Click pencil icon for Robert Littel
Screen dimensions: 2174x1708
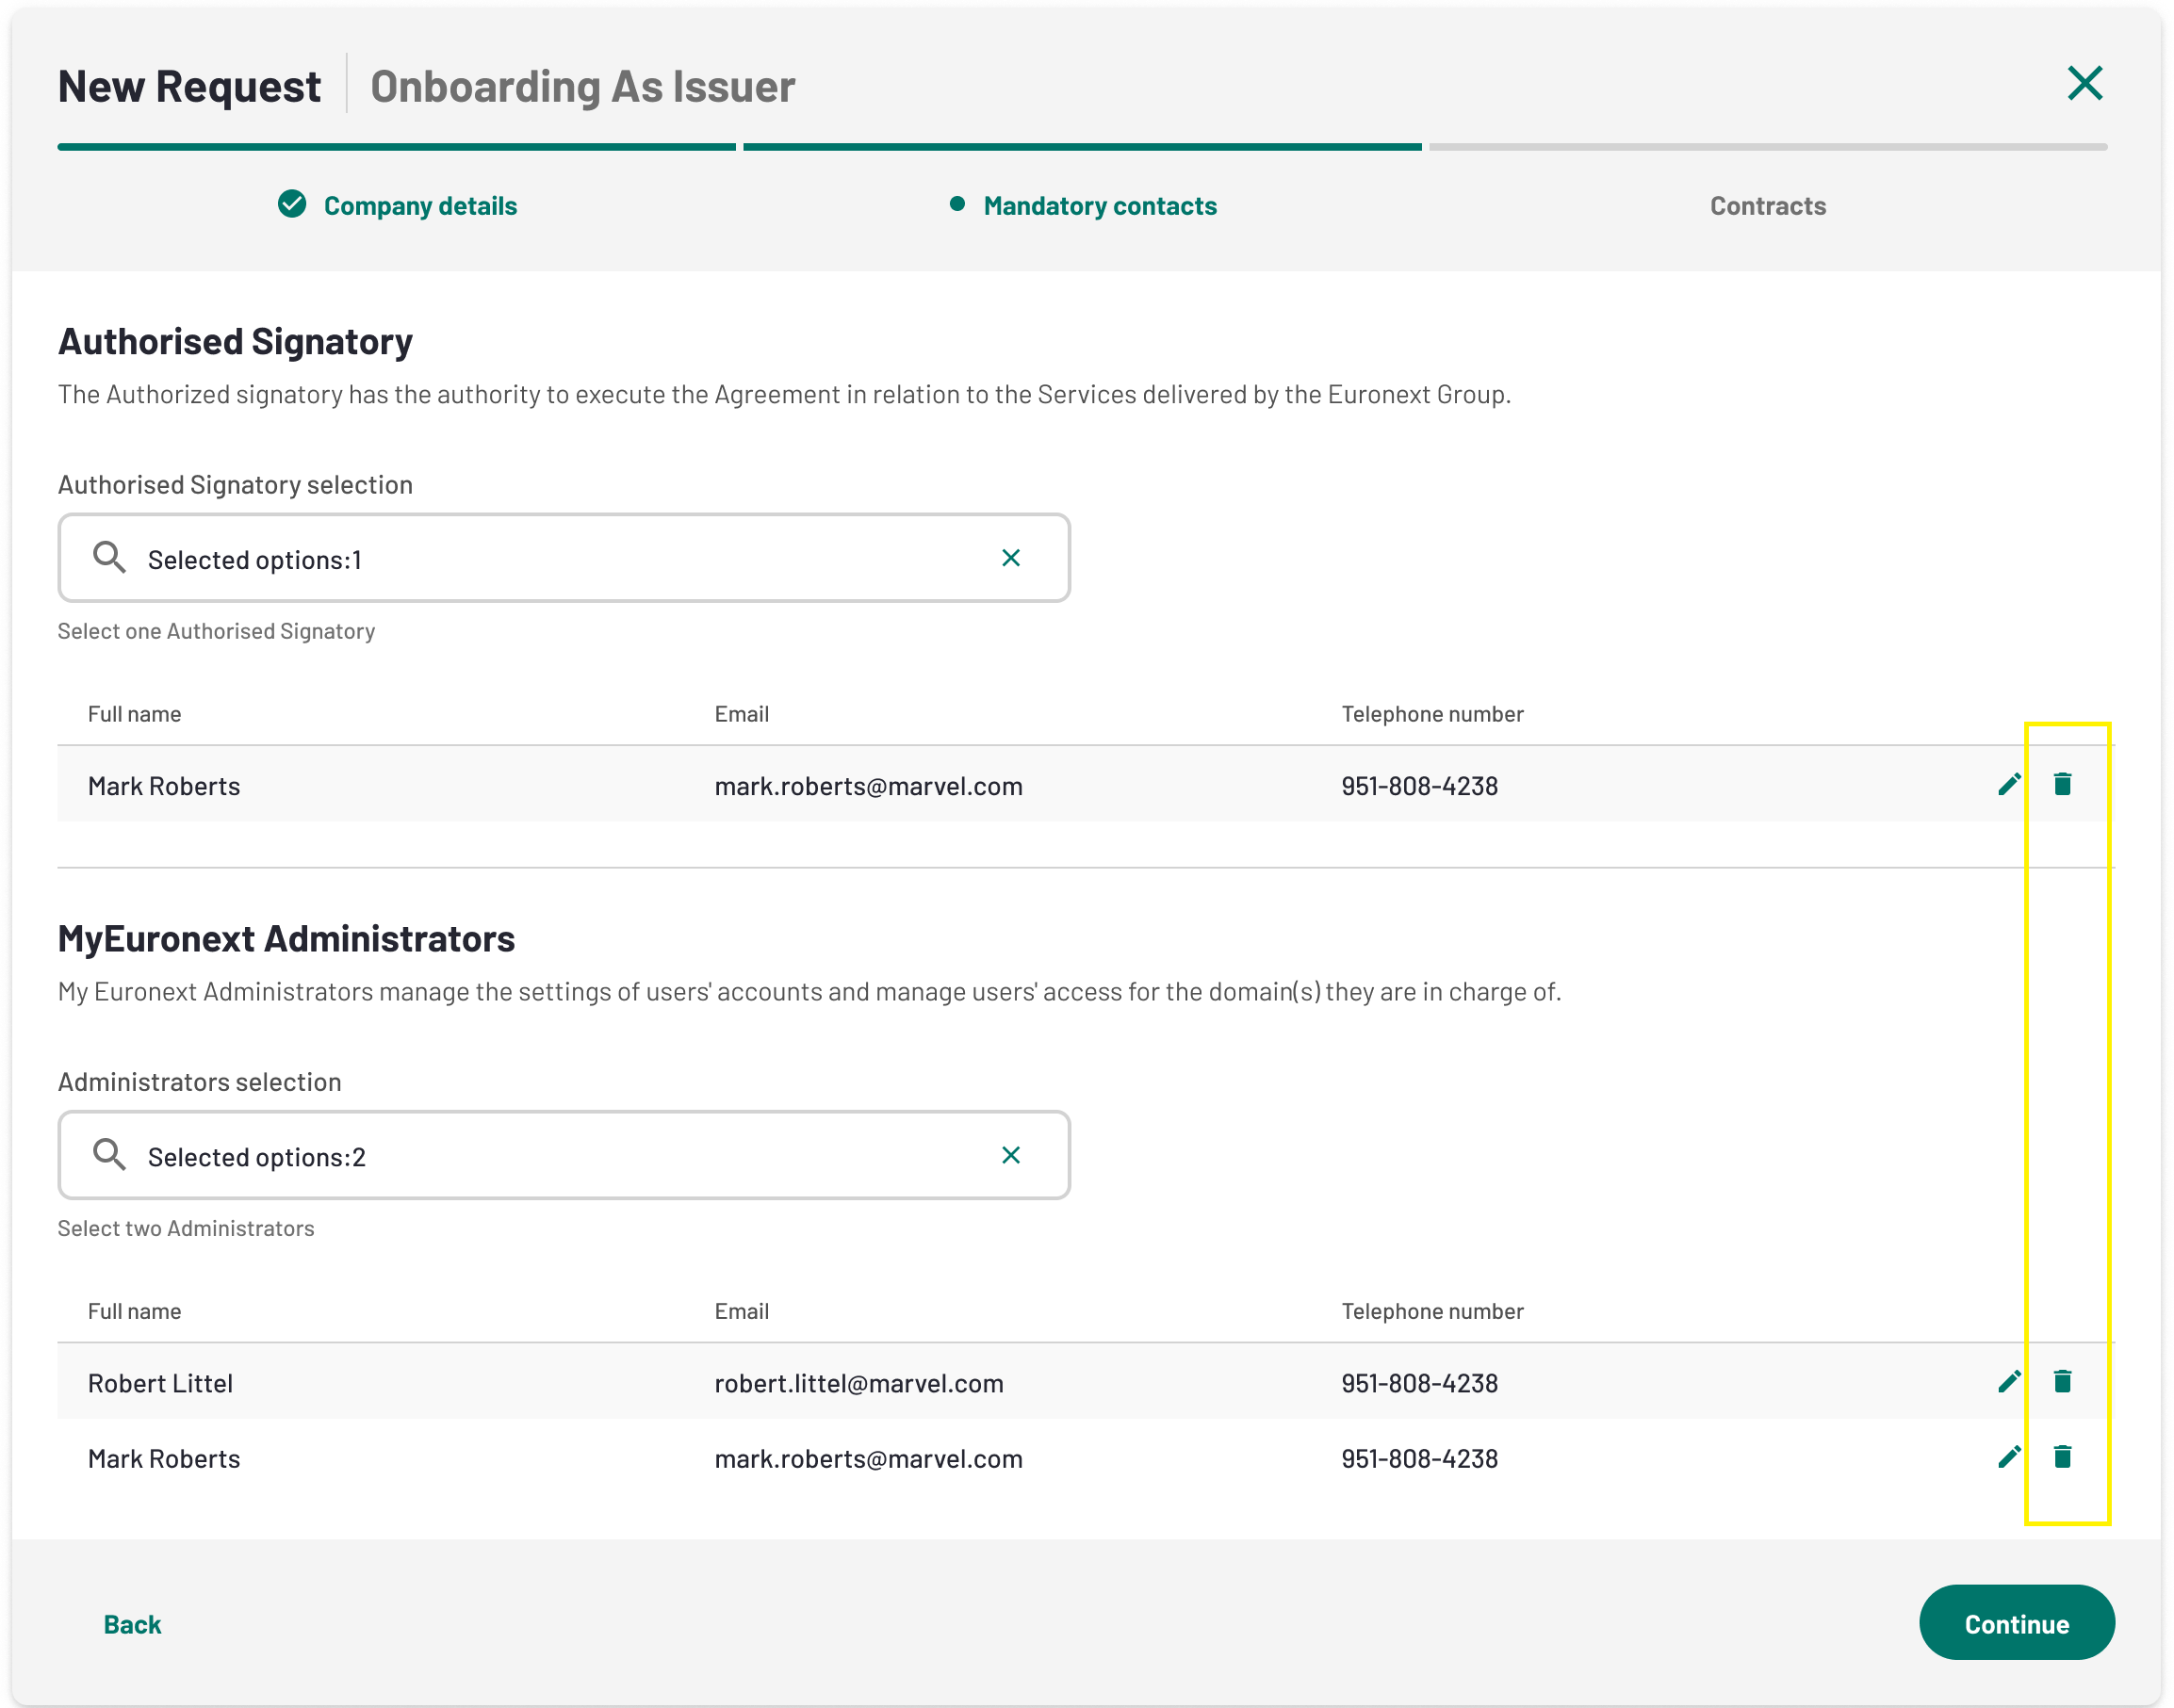pos(2008,1382)
